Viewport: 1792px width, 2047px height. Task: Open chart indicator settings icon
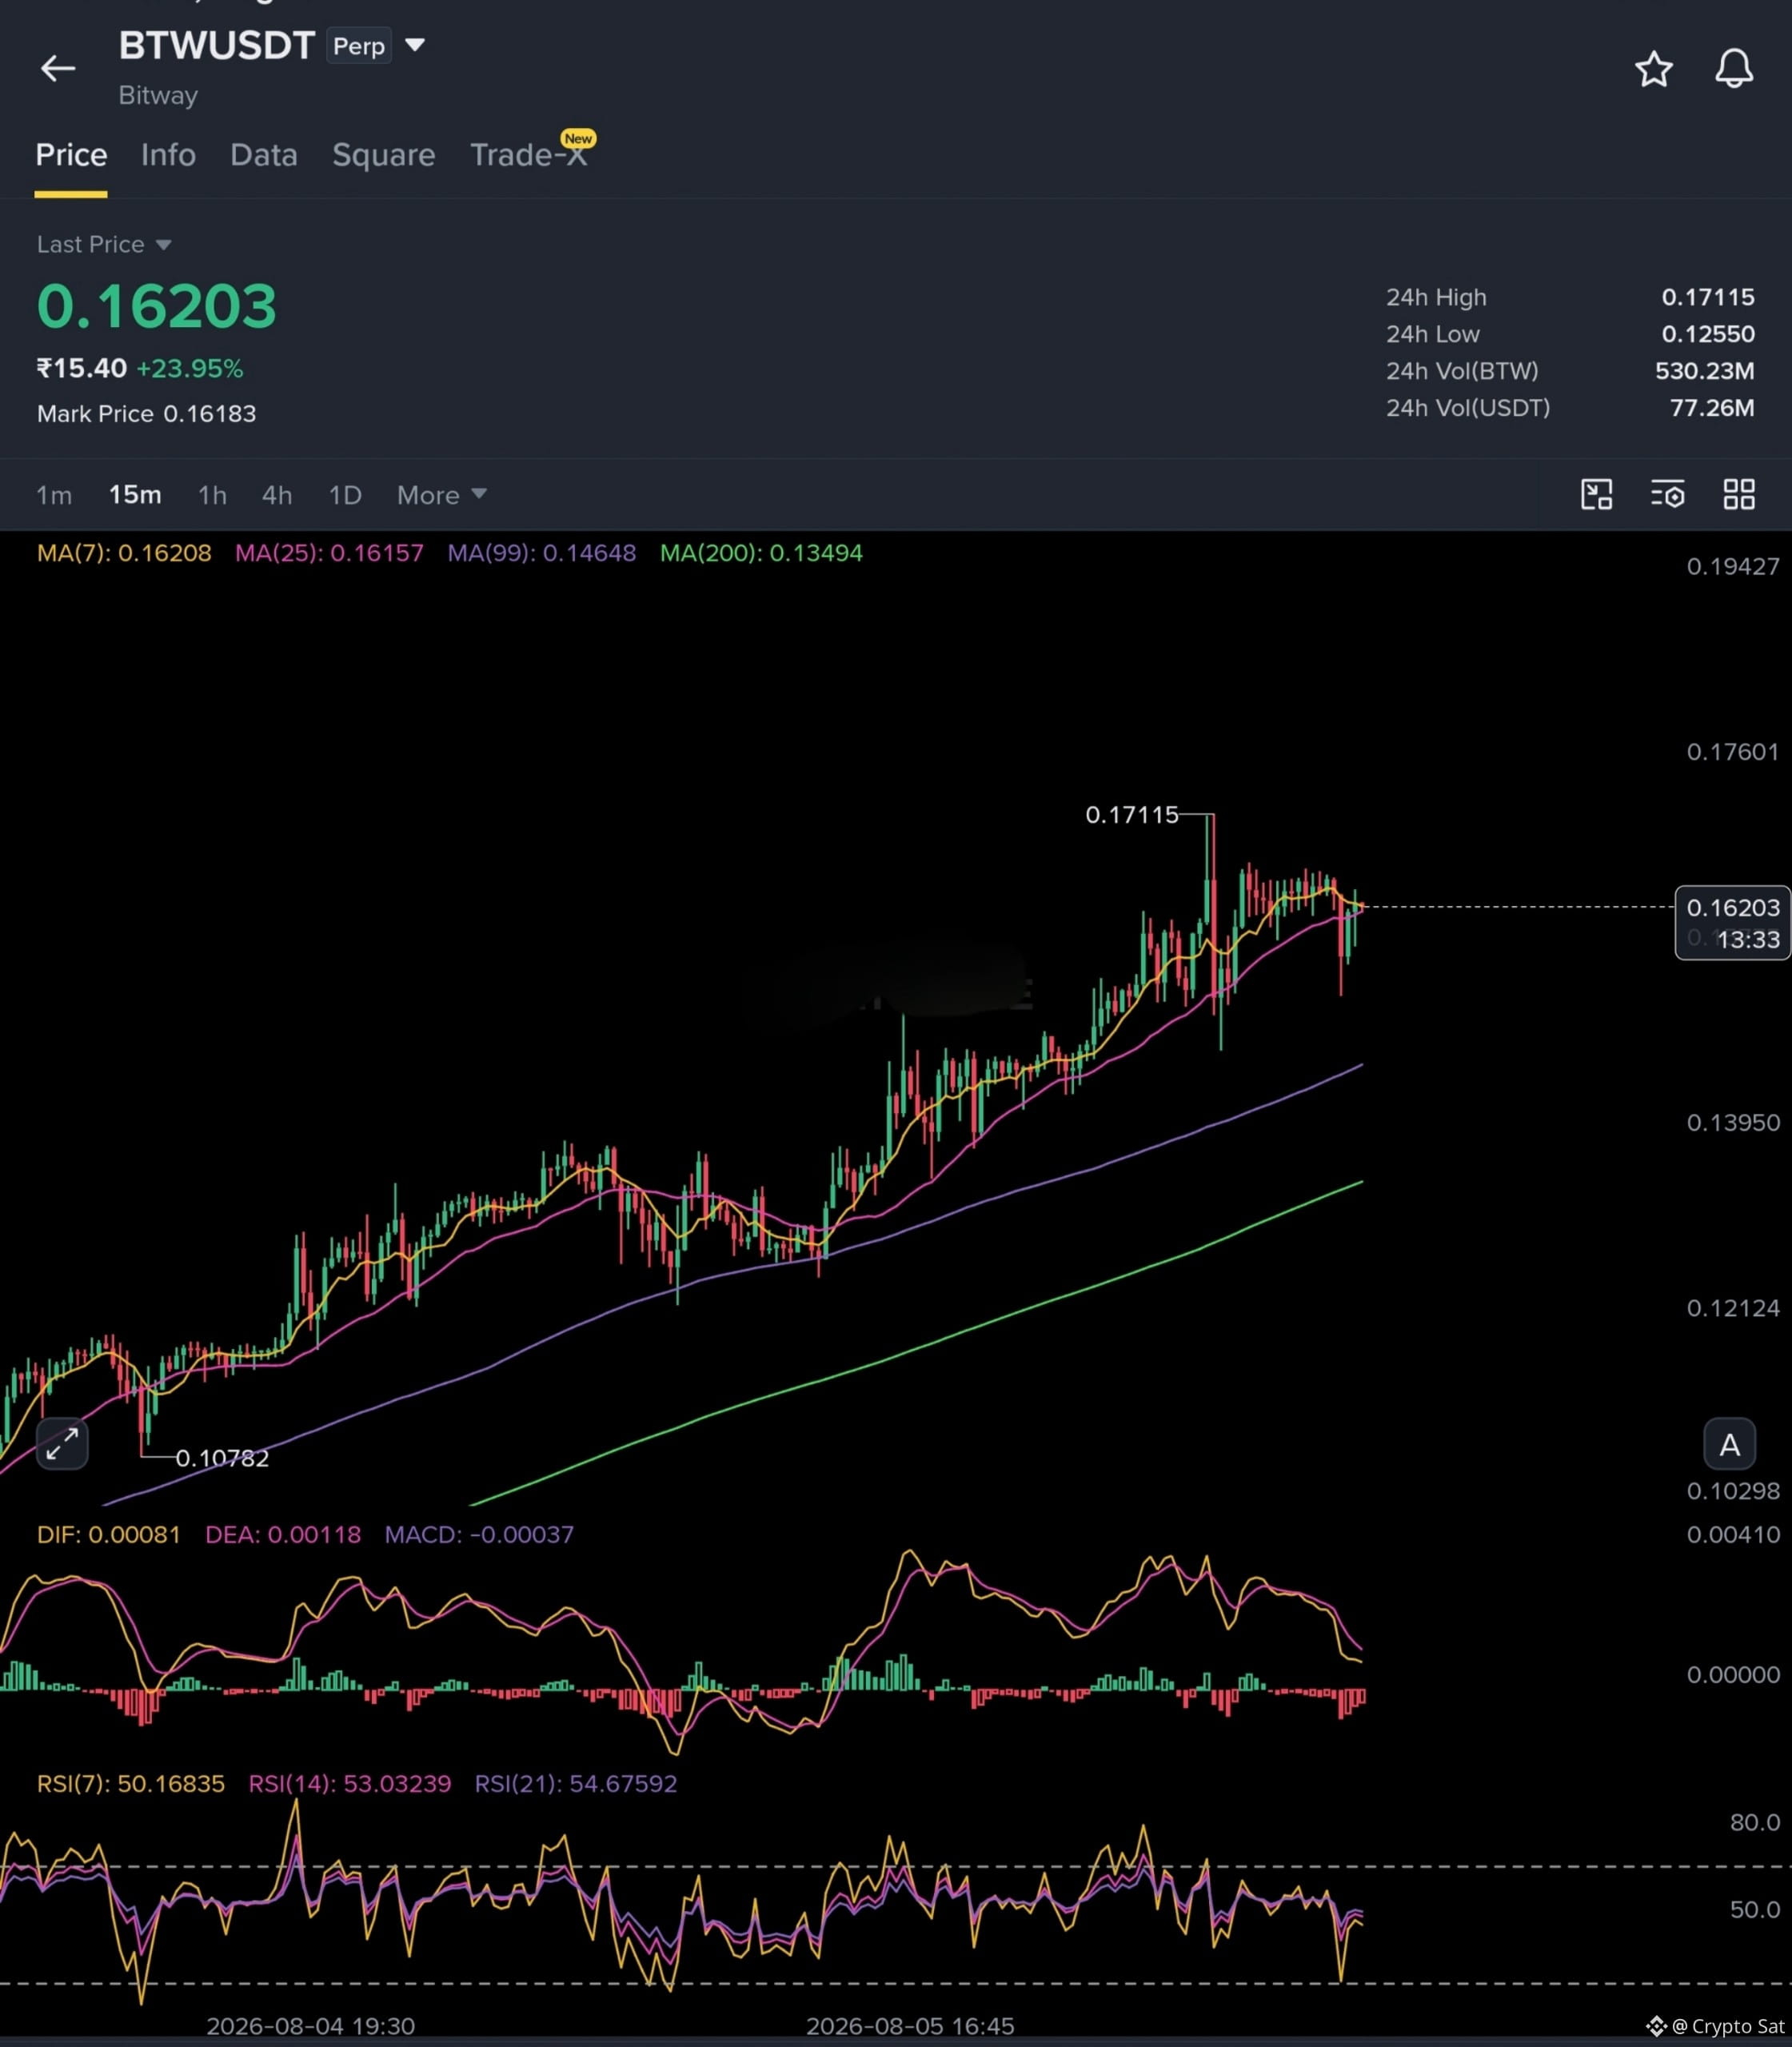pyautogui.click(x=1668, y=494)
